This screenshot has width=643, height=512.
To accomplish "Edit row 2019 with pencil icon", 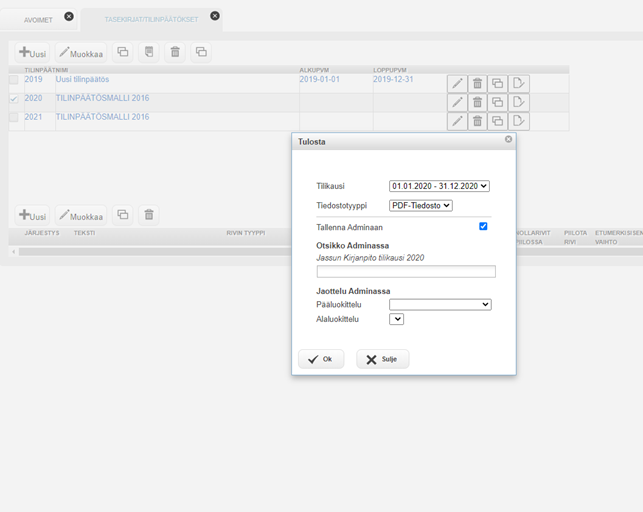I will coord(457,84).
